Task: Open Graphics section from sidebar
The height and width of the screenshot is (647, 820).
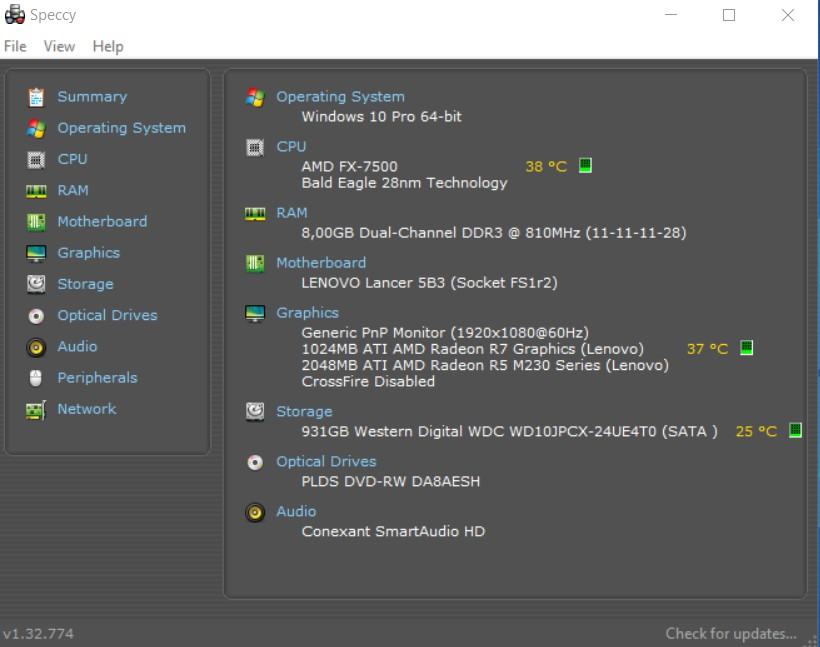Action: click(x=88, y=253)
